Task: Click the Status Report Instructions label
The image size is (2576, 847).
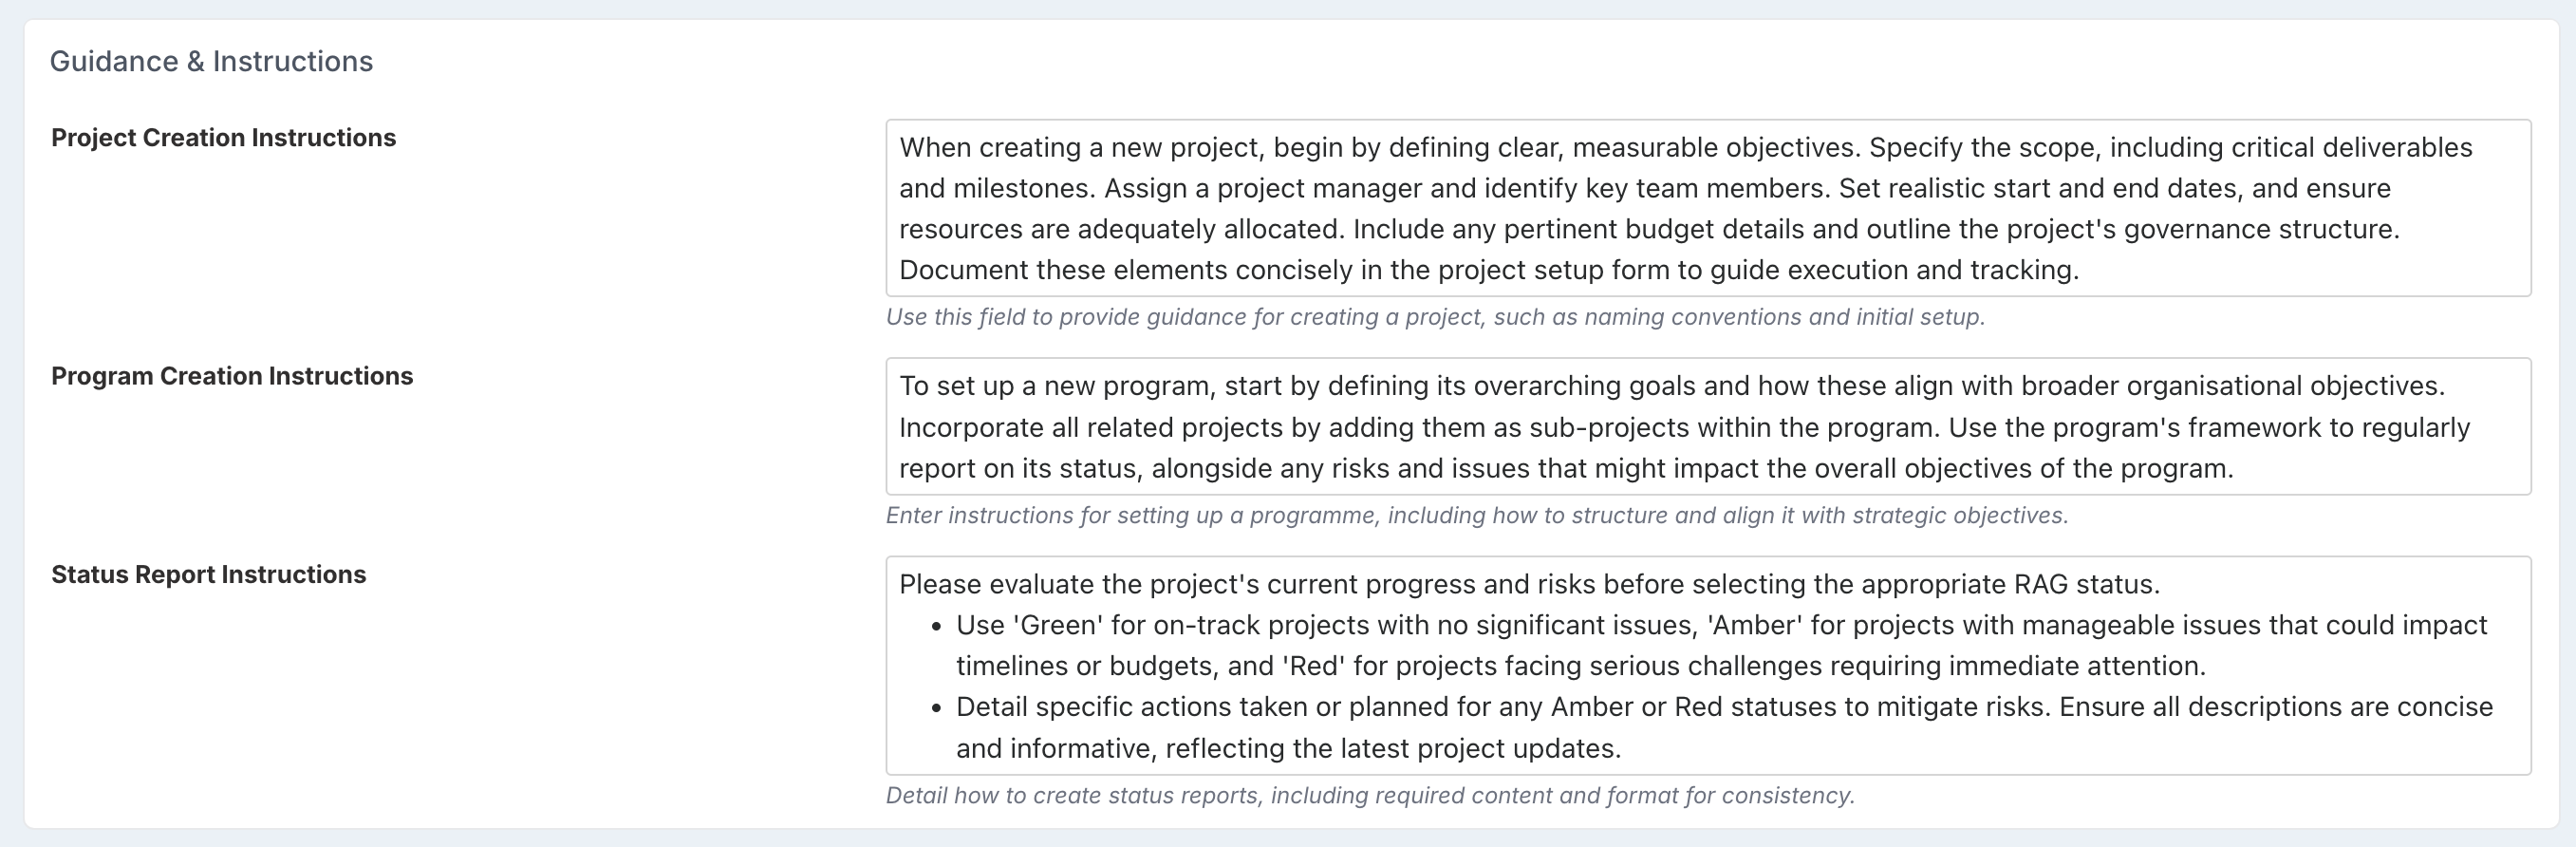Action: coord(208,575)
